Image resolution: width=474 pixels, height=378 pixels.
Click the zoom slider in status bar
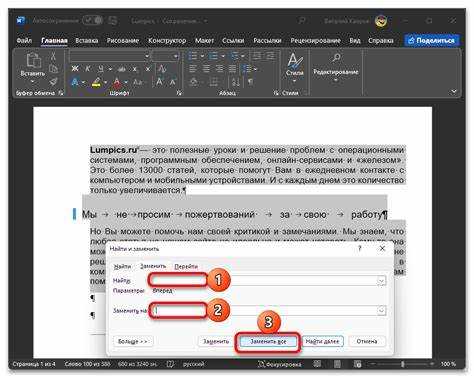403,364
